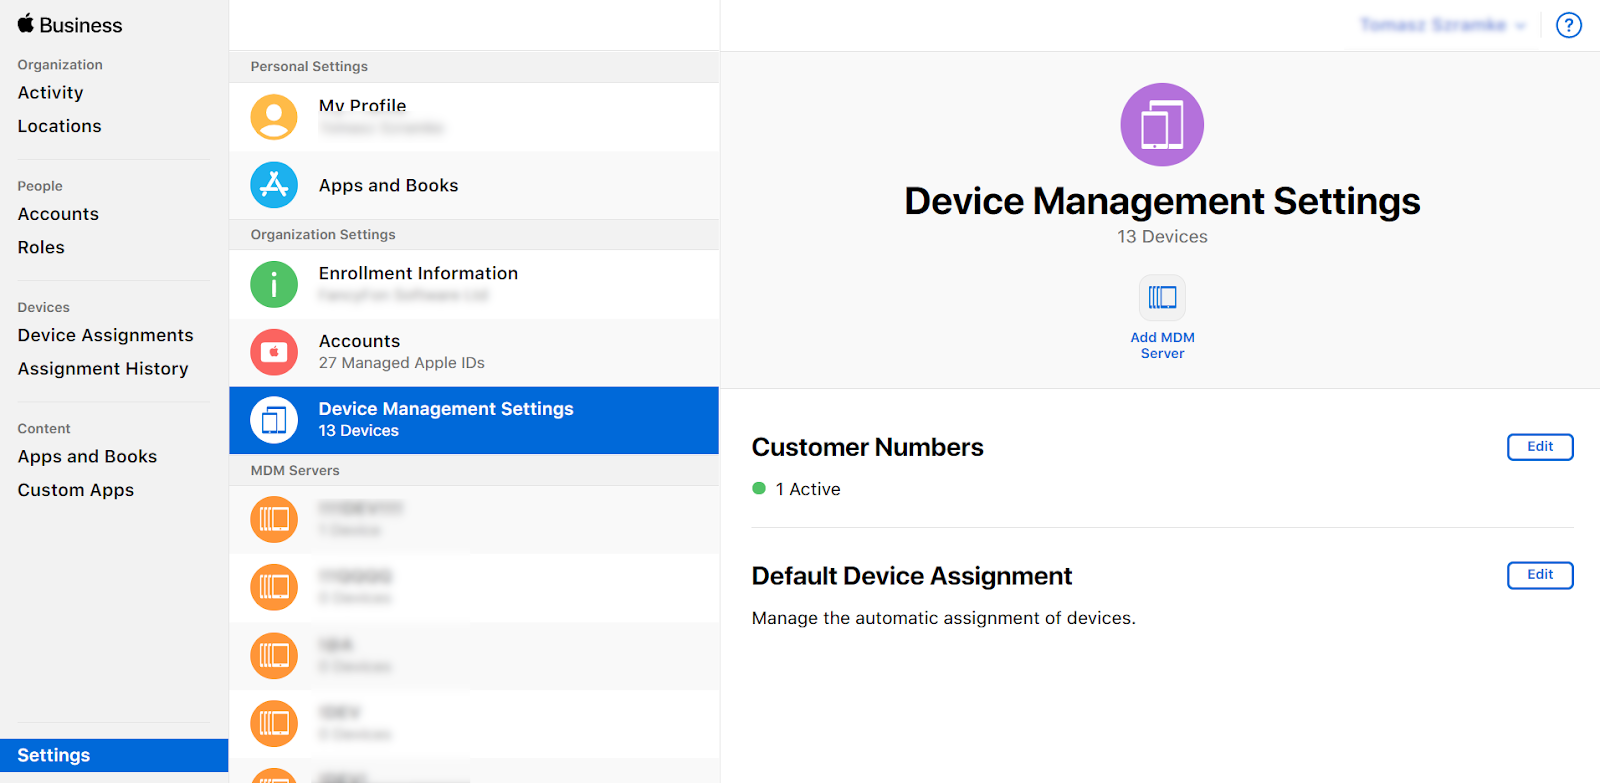Click the large purple devices header icon

click(1162, 125)
